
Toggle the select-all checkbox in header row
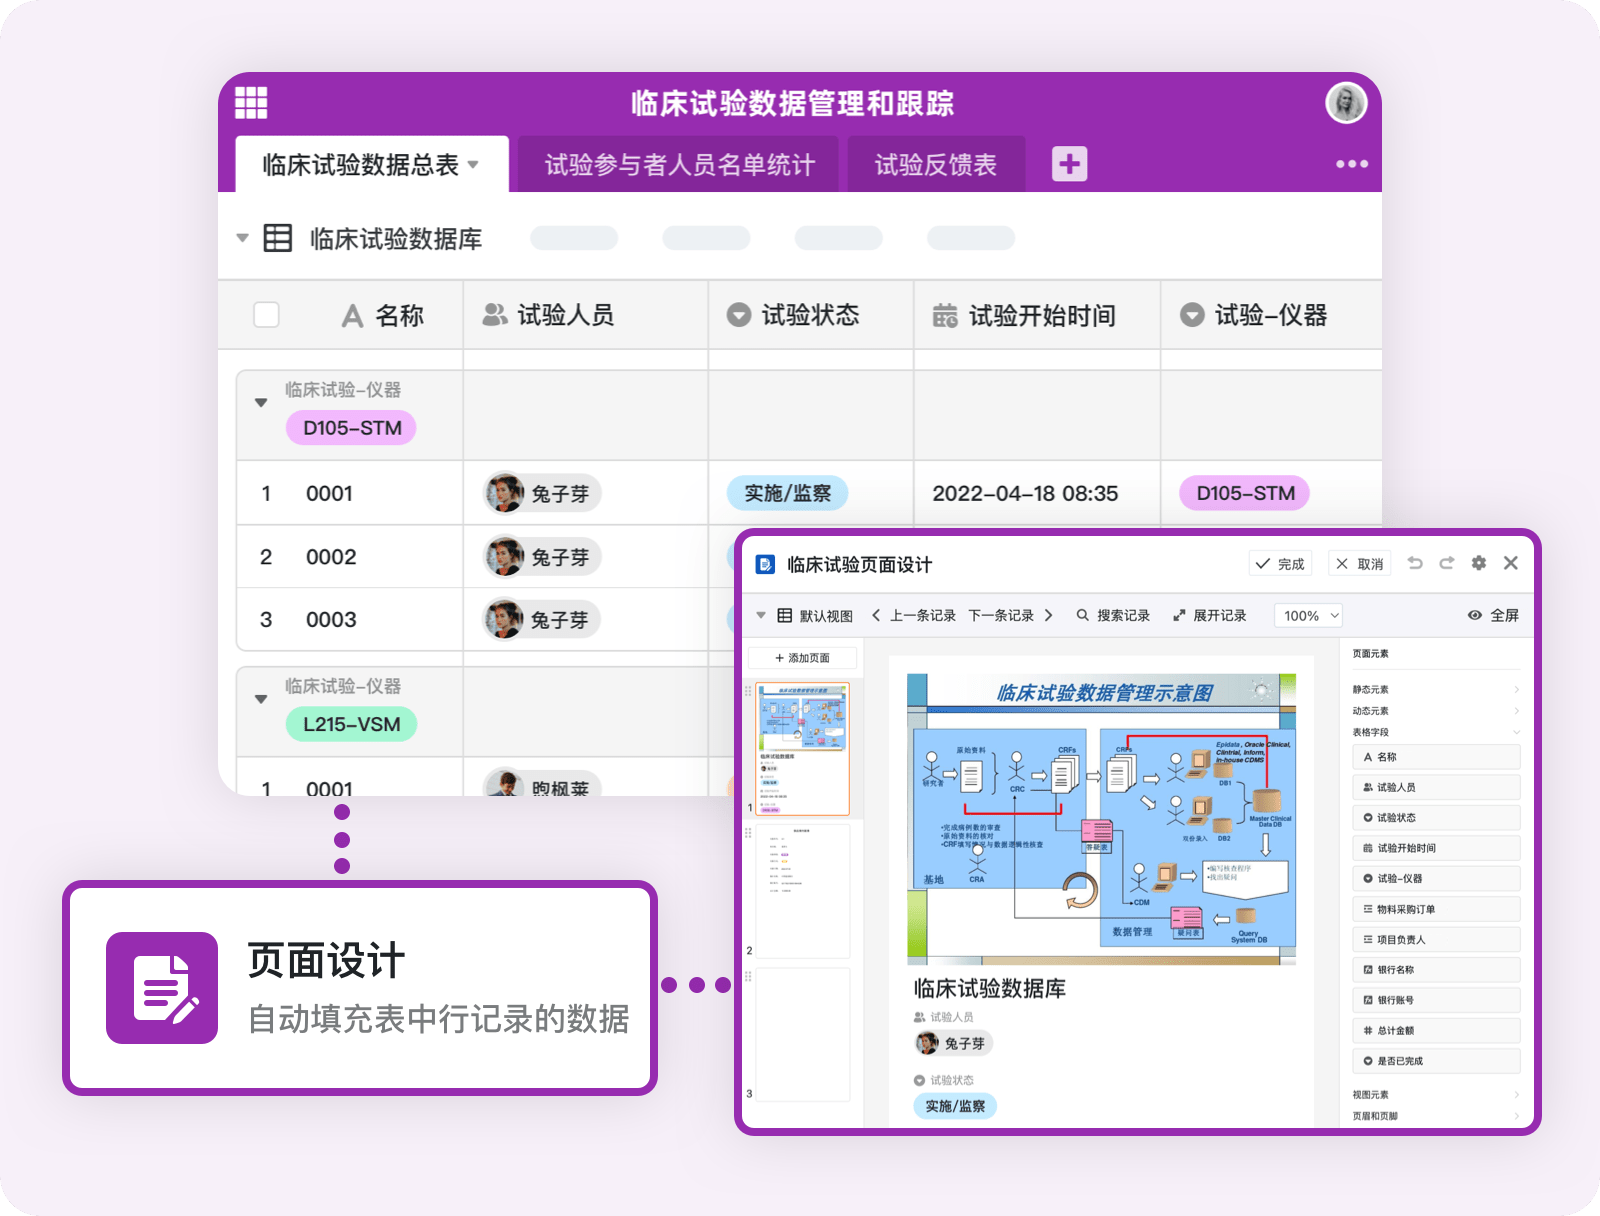pos(266,315)
